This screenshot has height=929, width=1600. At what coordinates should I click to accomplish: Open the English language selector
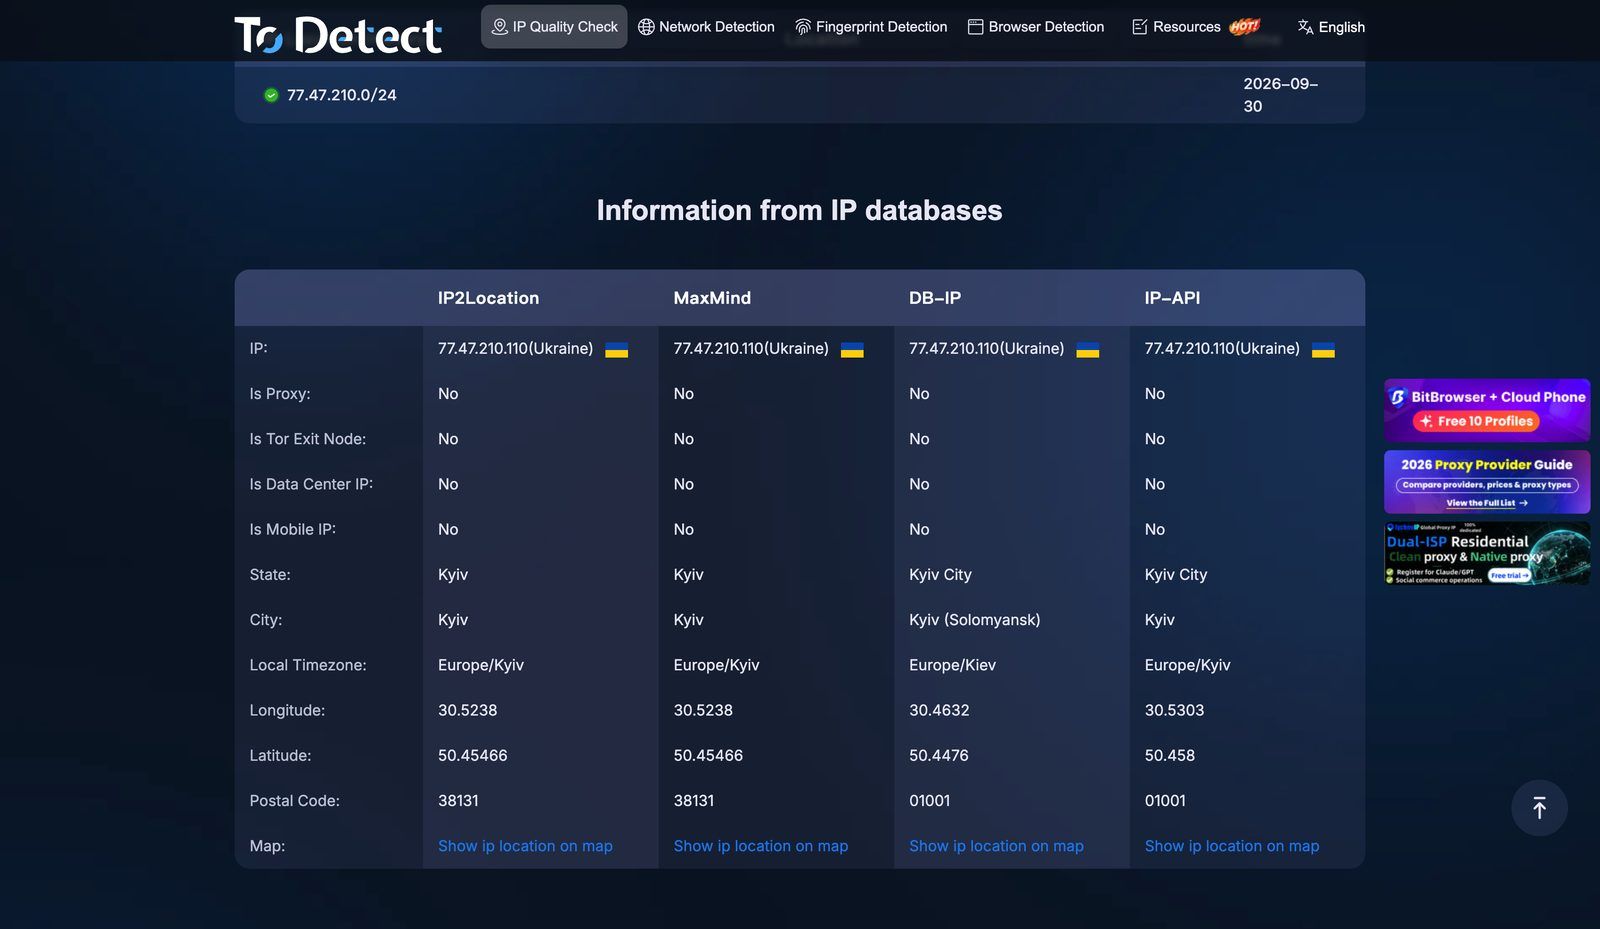click(x=1331, y=27)
